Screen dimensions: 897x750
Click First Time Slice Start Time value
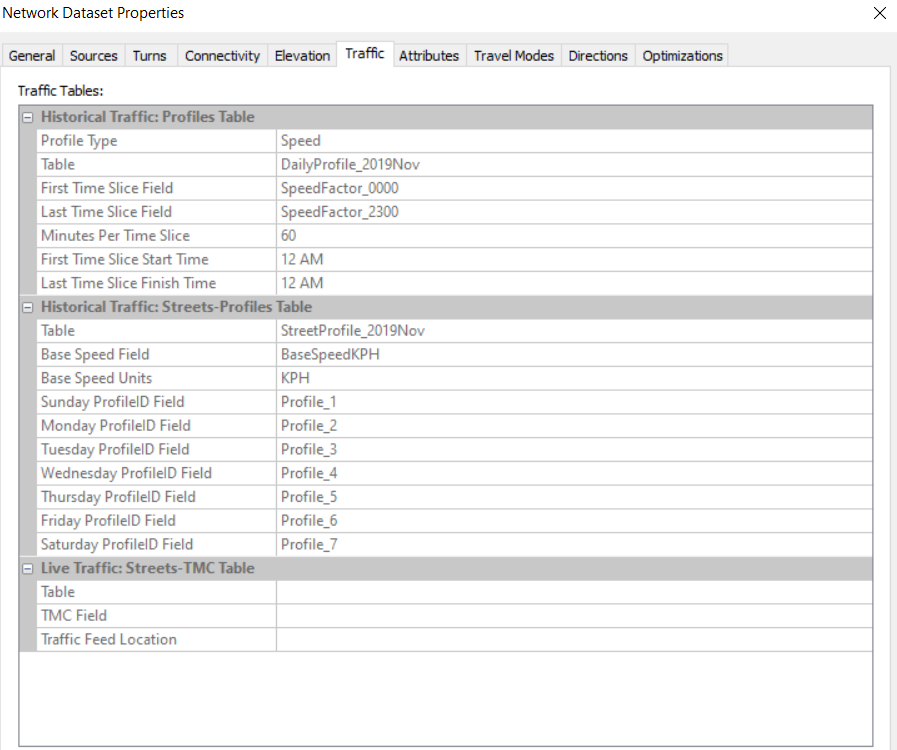pyautogui.click(x=574, y=260)
